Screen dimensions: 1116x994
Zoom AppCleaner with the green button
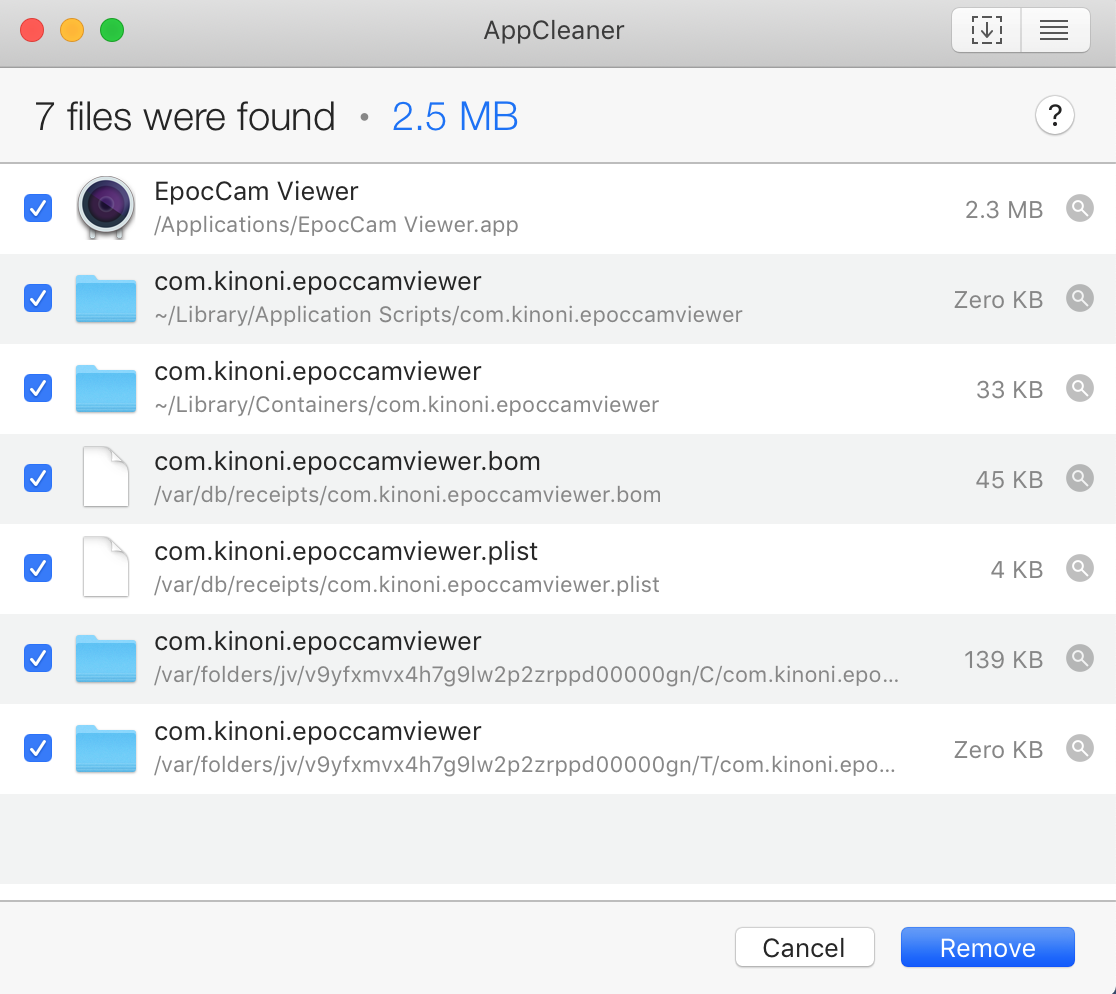pyautogui.click(x=112, y=31)
